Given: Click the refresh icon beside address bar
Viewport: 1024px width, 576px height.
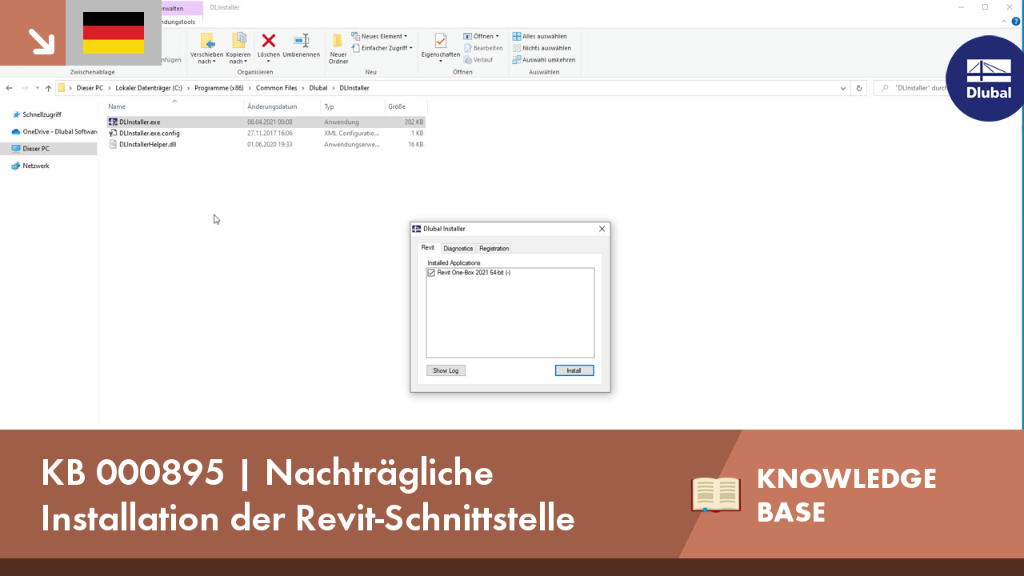Looking at the screenshot, I should coord(859,88).
